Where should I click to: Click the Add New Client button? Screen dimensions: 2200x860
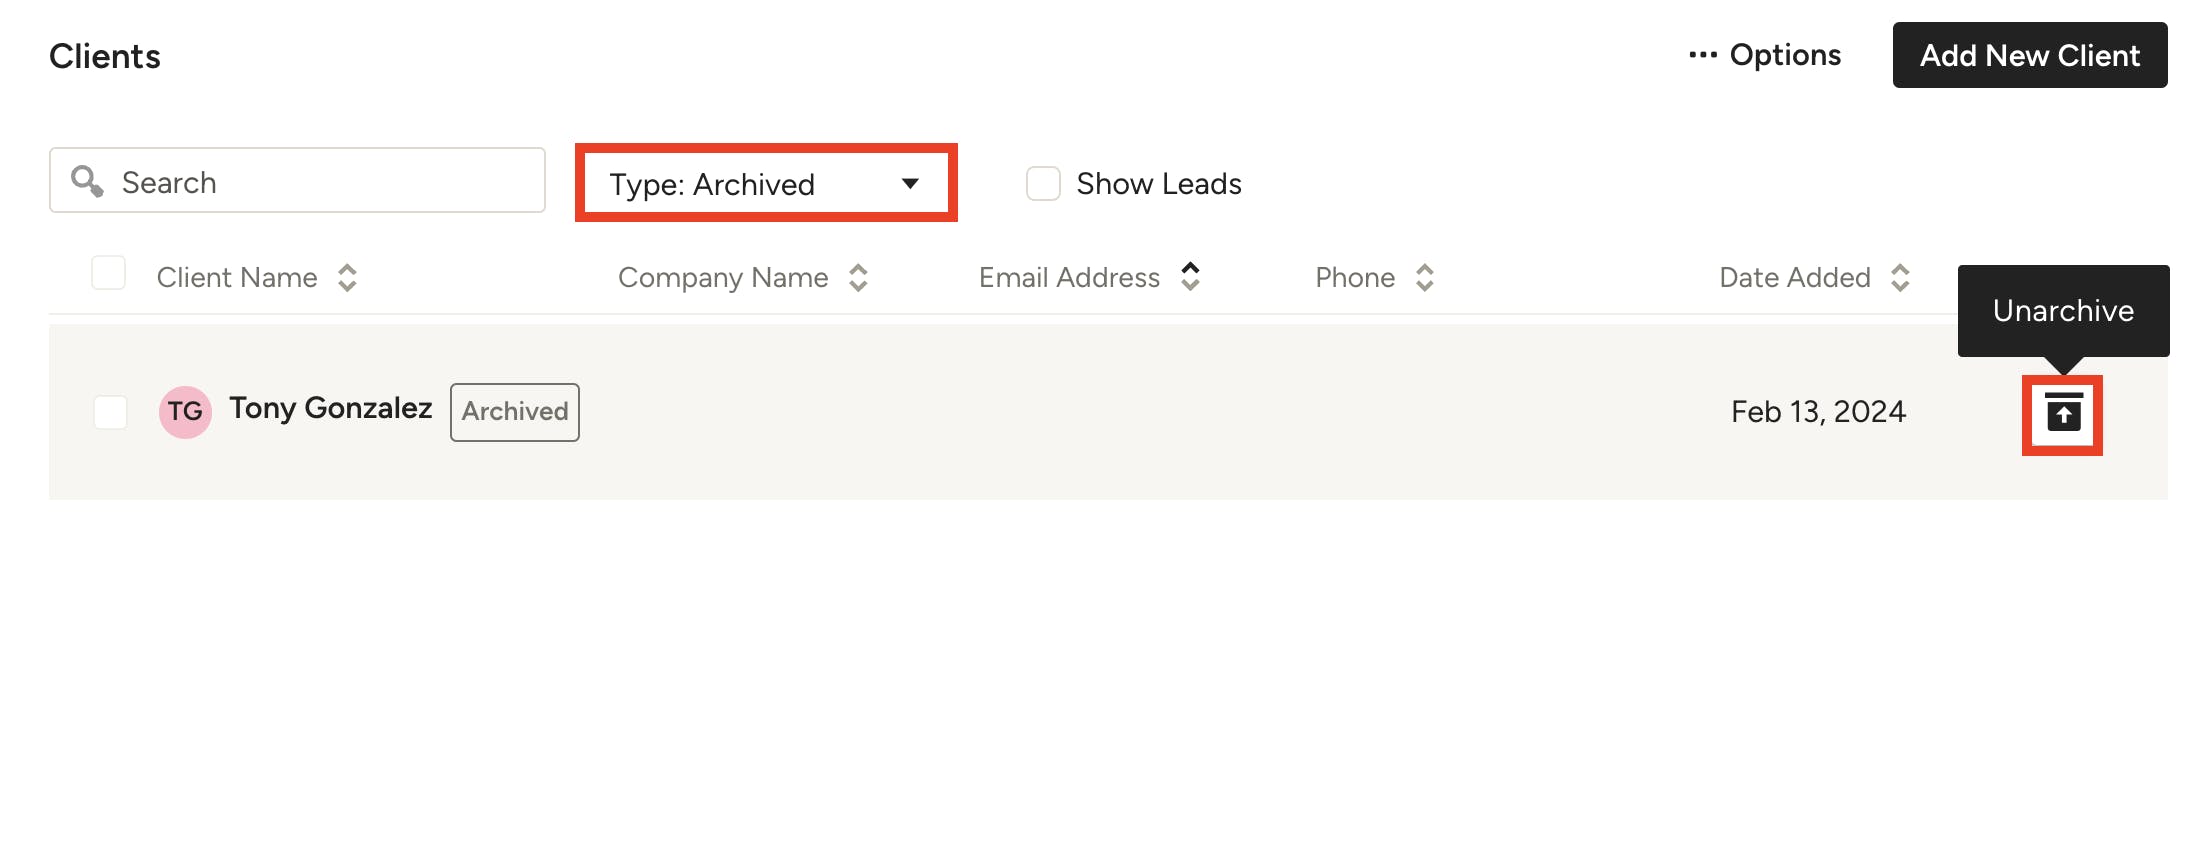coord(2030,55)
